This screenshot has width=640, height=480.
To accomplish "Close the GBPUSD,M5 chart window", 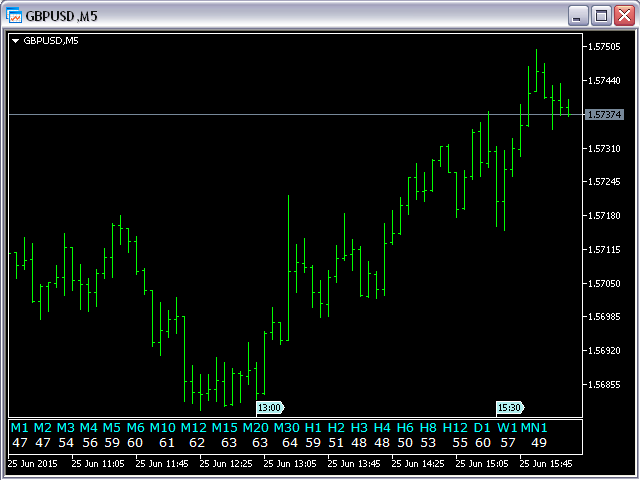I will point(625,16).
